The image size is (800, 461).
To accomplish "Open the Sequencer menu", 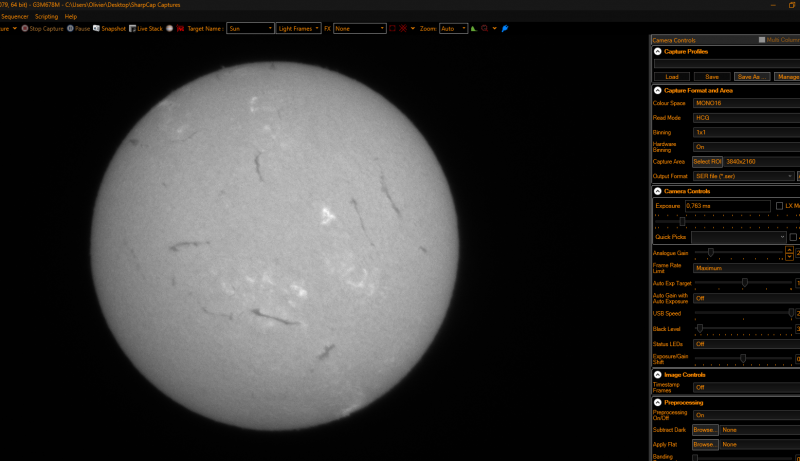I will point(14,17).
